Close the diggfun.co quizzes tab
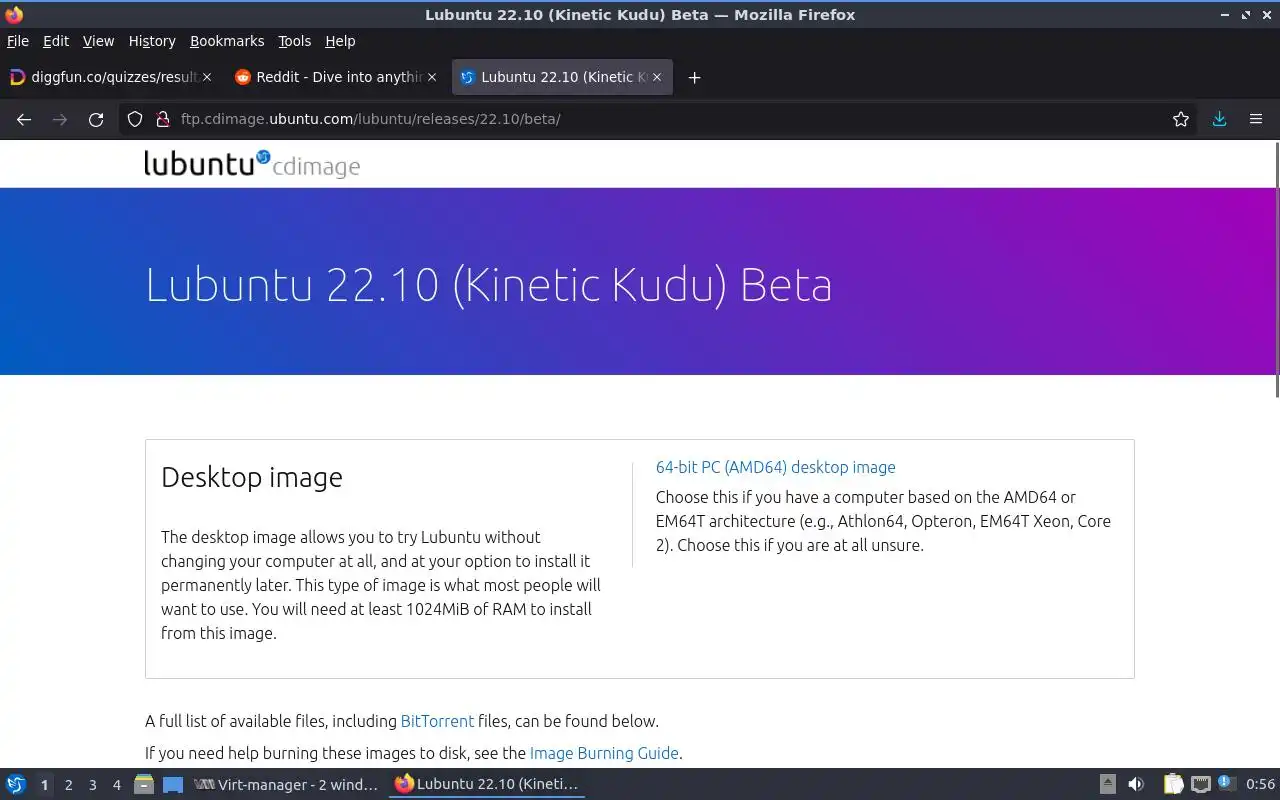 207,77
